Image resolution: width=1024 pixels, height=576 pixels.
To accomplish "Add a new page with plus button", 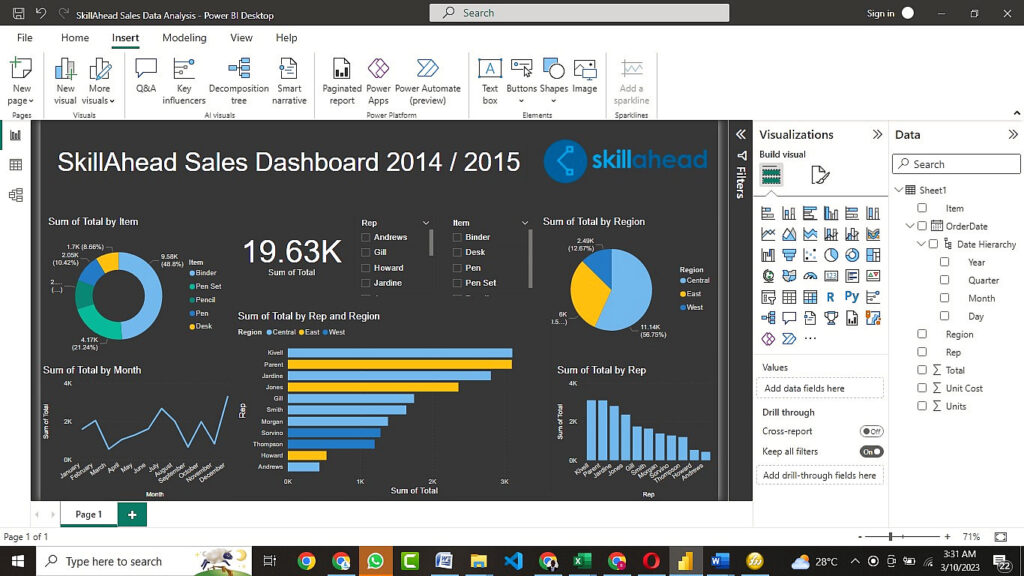I will point(132,515).
